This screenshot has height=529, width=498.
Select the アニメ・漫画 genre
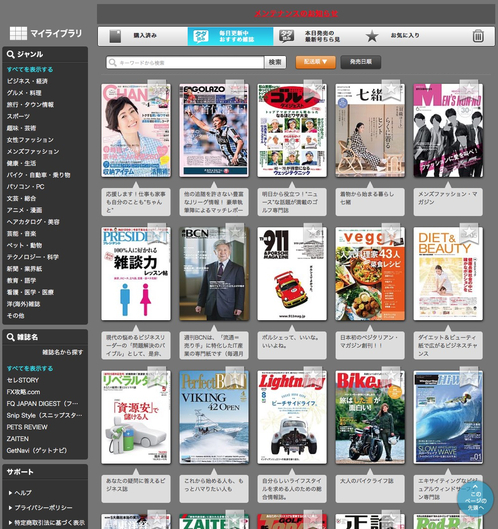(x=25, y=210)
